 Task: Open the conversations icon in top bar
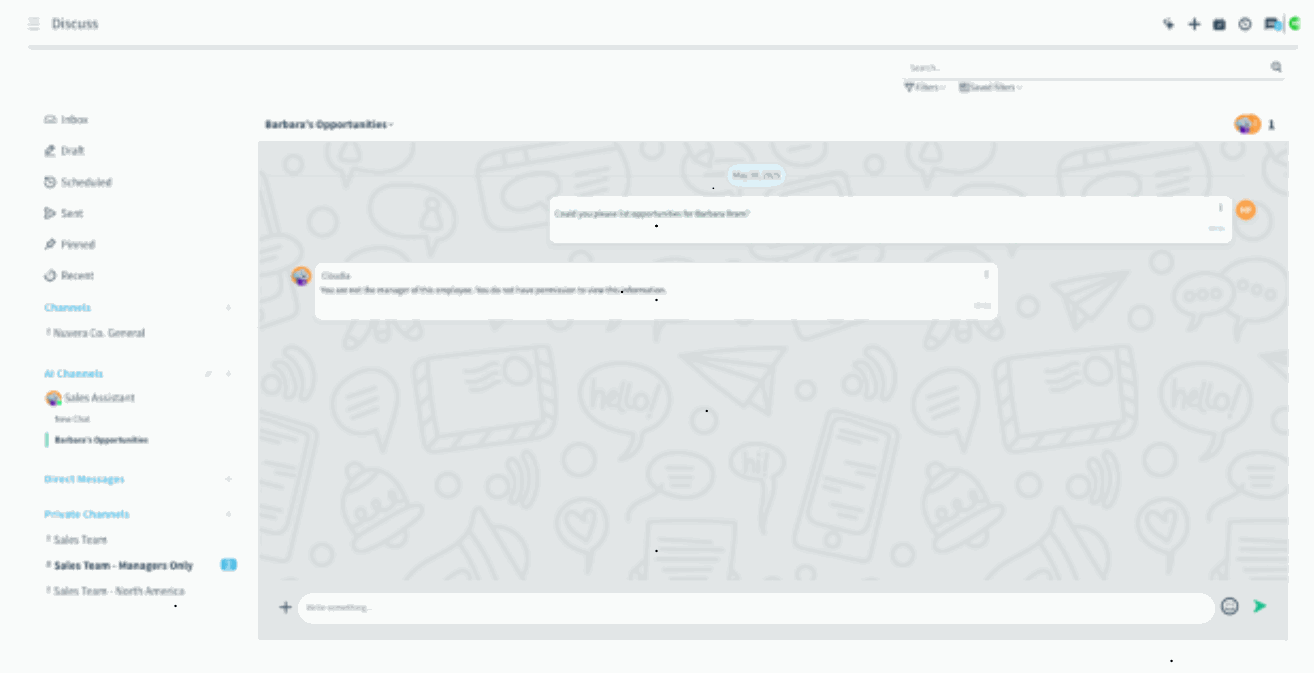(1271, 24)
